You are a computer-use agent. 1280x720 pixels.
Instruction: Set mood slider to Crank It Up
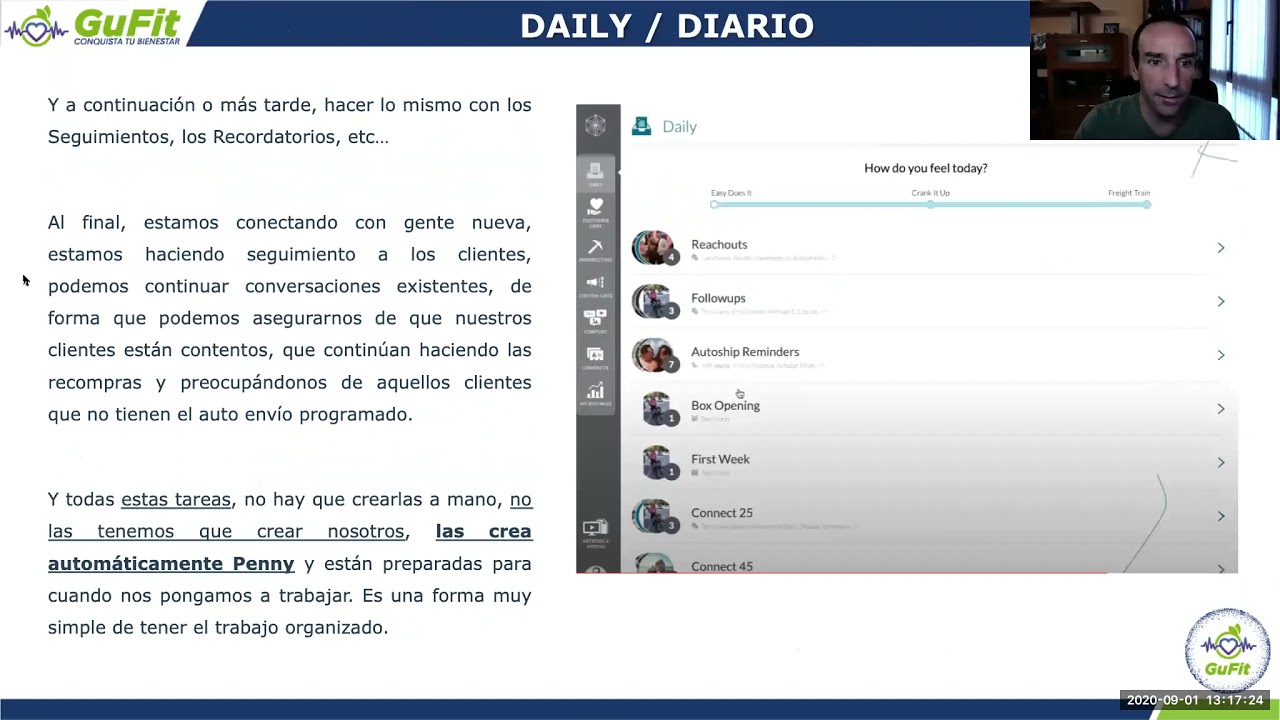(931, 204)
